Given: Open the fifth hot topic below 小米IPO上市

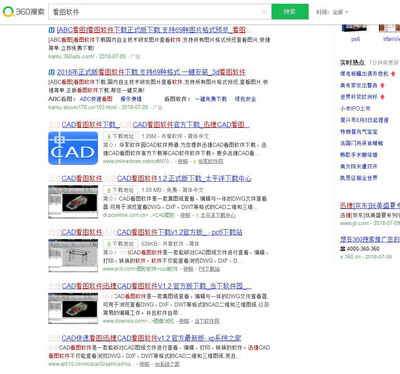Looking at the screenshot, I should [364, 120].
